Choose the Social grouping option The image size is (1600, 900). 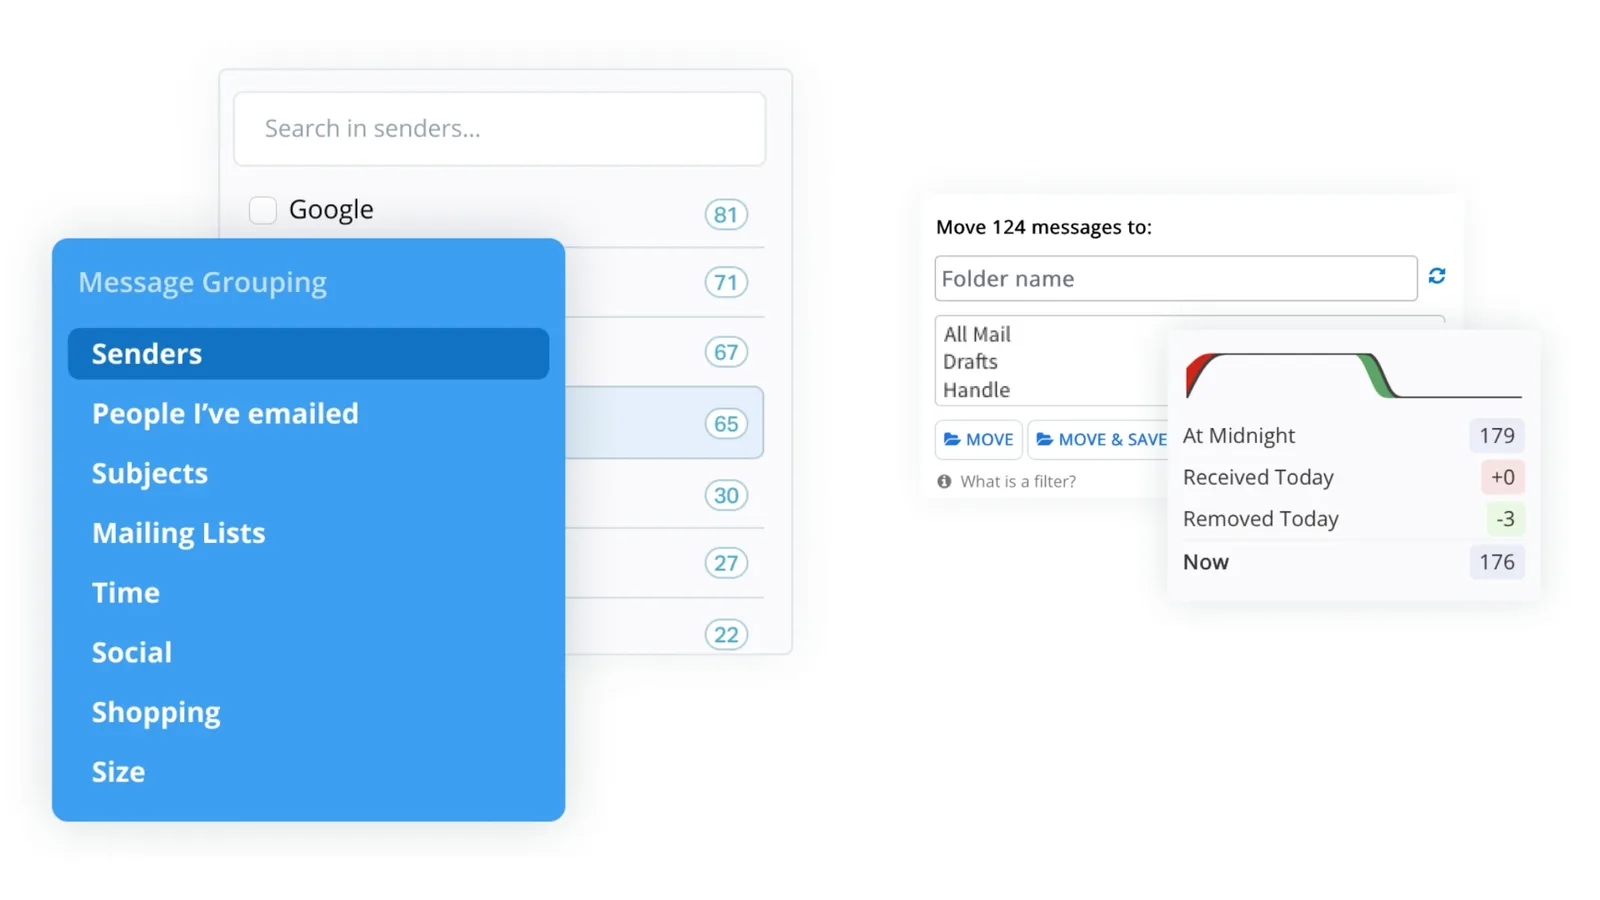tap(132, 652)
